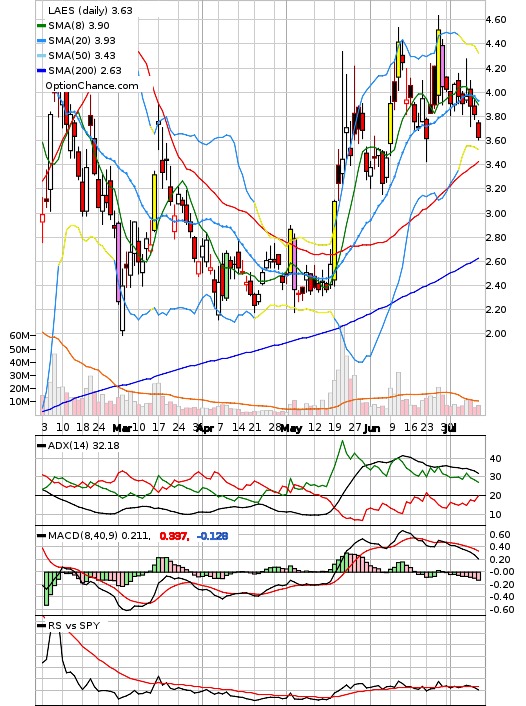This screenshot has height=706, width=526.
Task: Select the SMA(50) 3.43 legend label
Action: (x=82, y=55)
